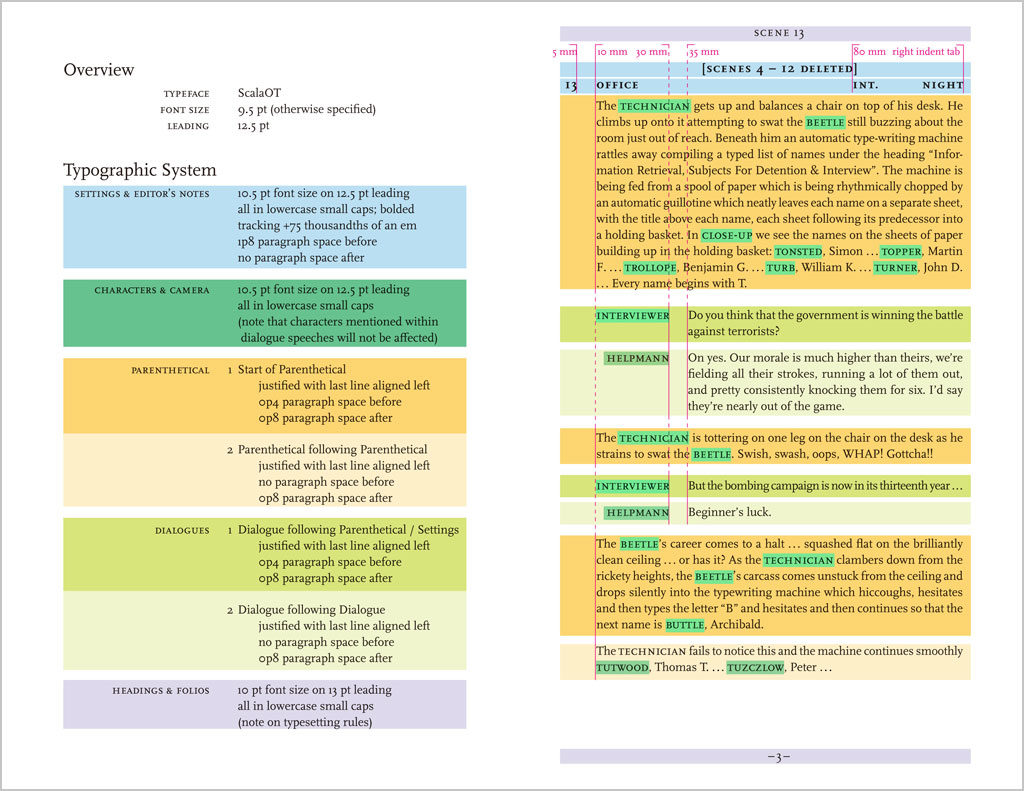1024x791 pixels.
Task: Select 'Beginner's luck.' dialogue
Action: click(x=729, y=512)
